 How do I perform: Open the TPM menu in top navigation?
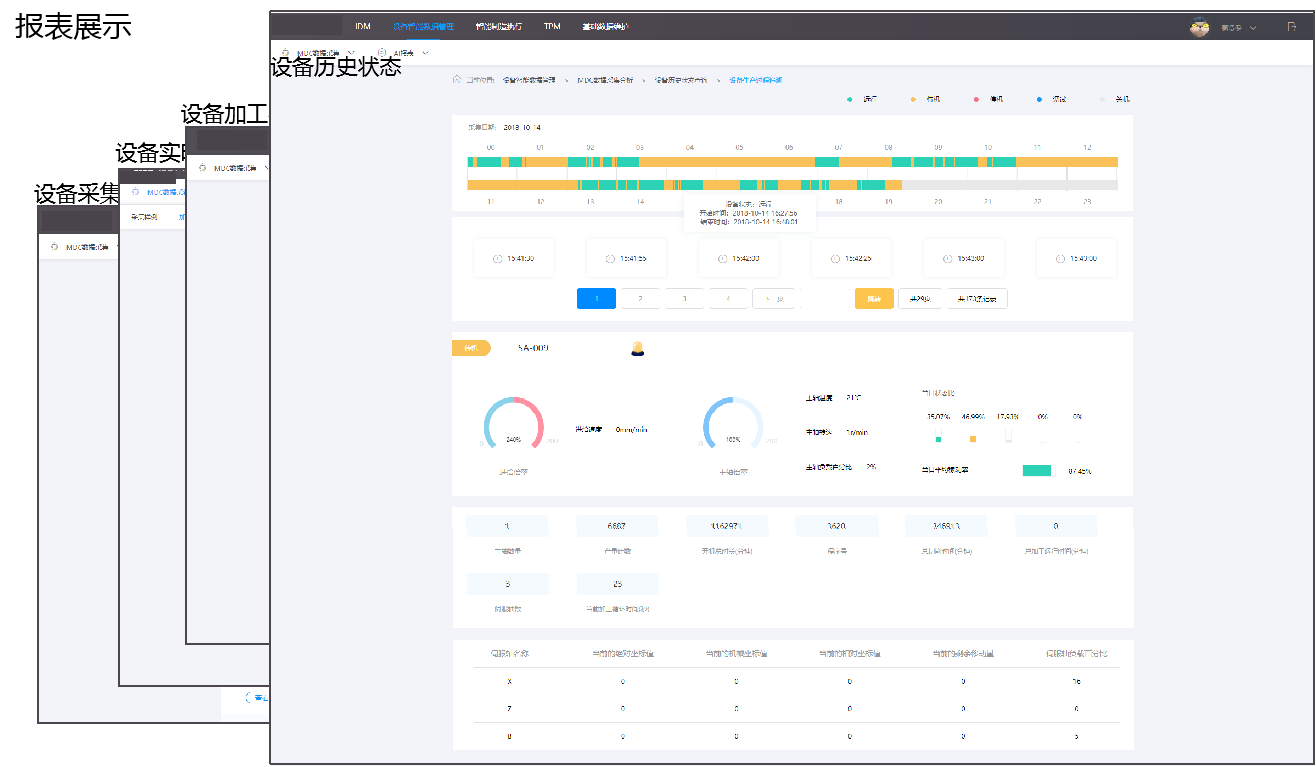pyautogui.click(x=552, y=27)
